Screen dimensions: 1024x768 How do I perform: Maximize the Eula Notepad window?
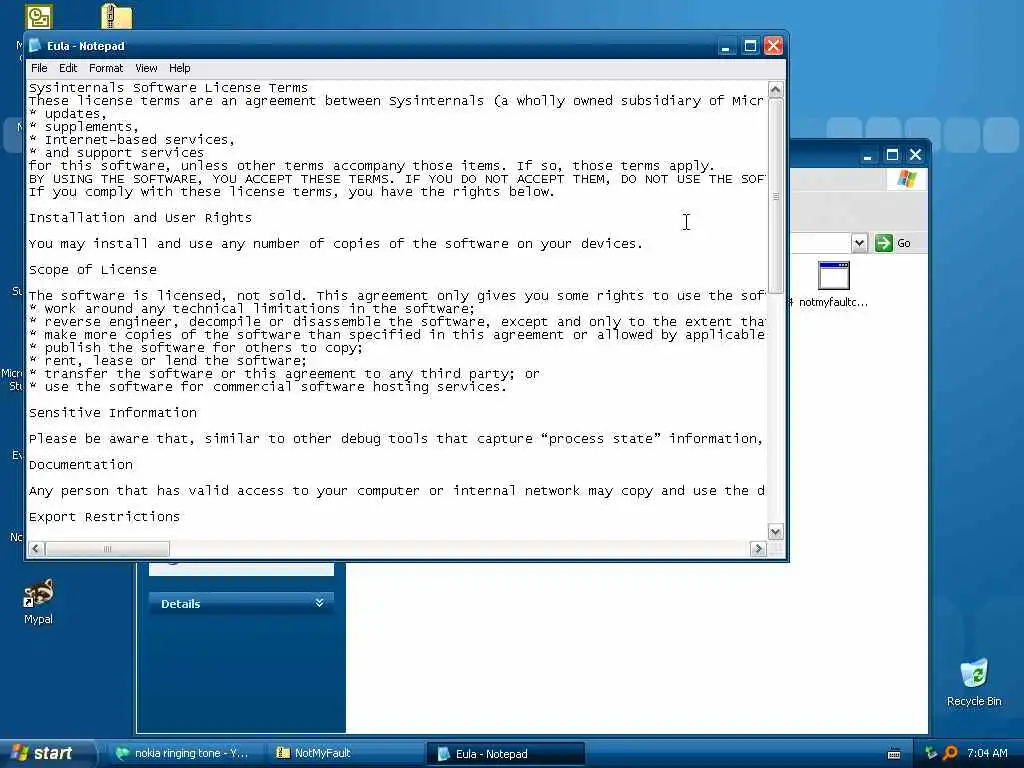tap(750, 46)
